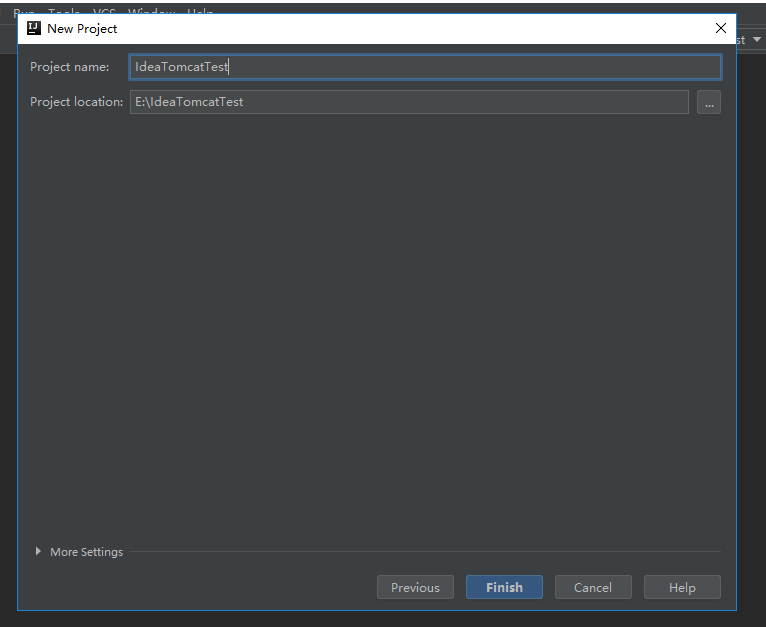766x627 pixels.
Task: Click the Finish button
Action: point(504,587)
